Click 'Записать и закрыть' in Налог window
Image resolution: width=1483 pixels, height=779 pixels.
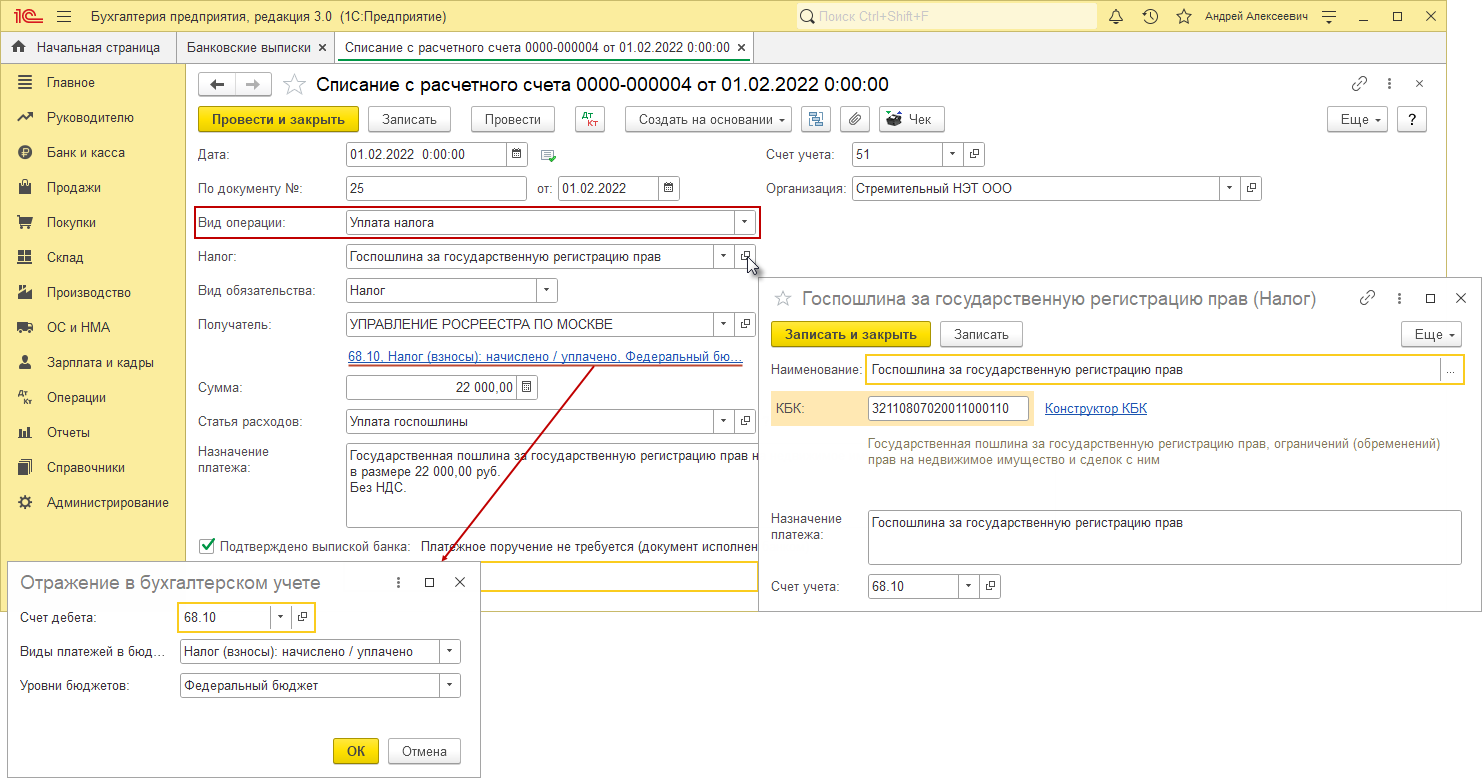tap(851, 334)
